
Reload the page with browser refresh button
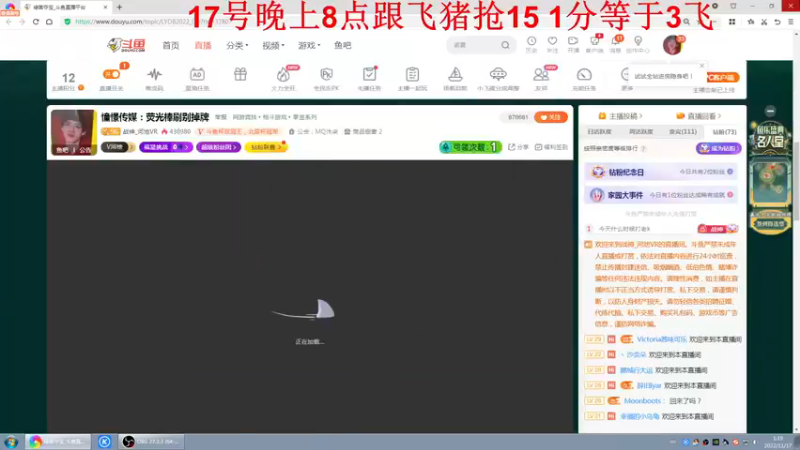click(x=36, y=21)
